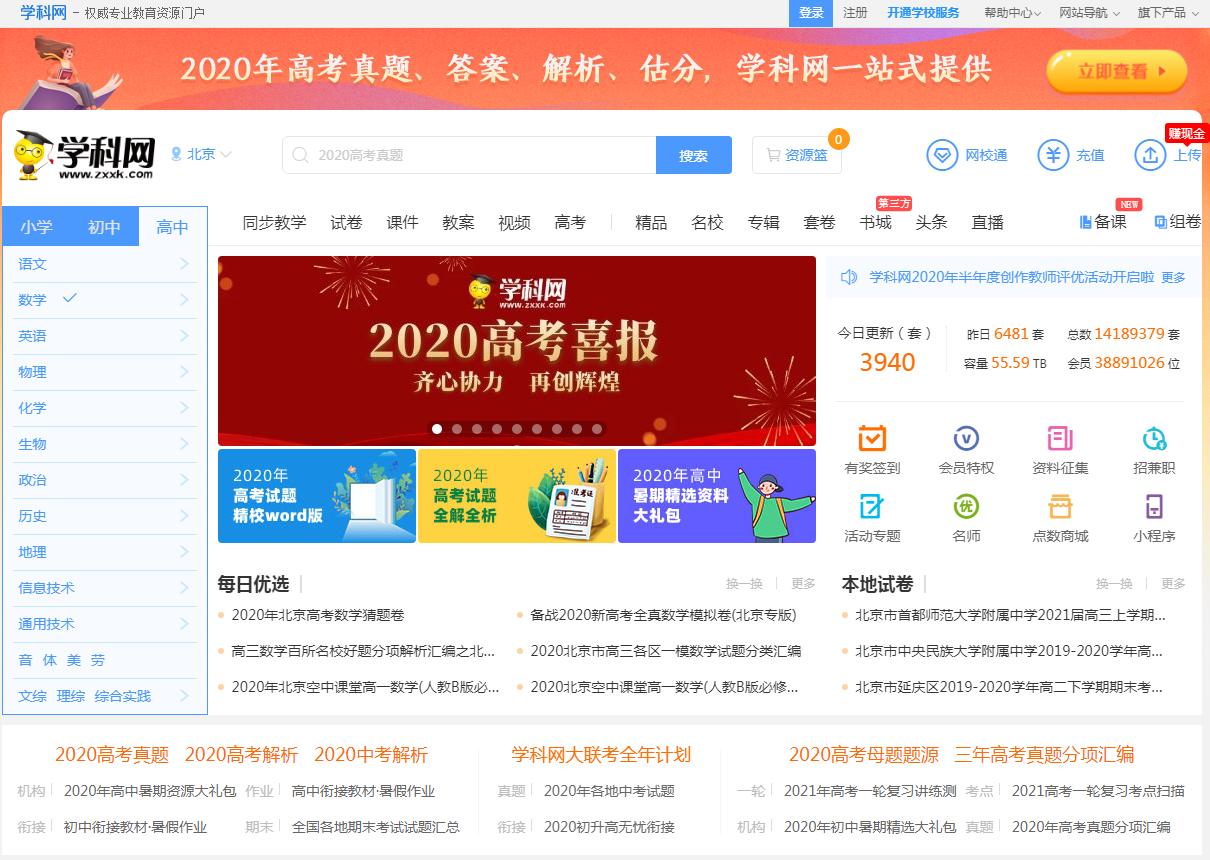The image size is (1210, 860).
Task: Select the third carousel indicator dot
Action: [x=477, y=428]
